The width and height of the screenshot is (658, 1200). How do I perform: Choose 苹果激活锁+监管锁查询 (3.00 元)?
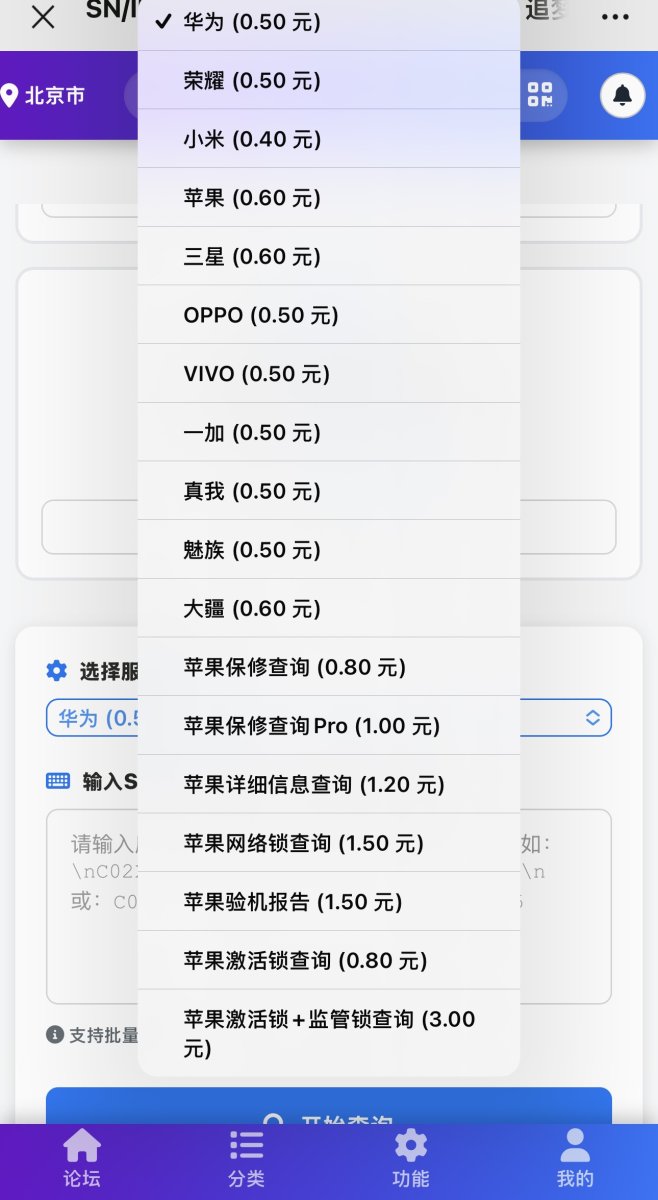[328, 1033]
